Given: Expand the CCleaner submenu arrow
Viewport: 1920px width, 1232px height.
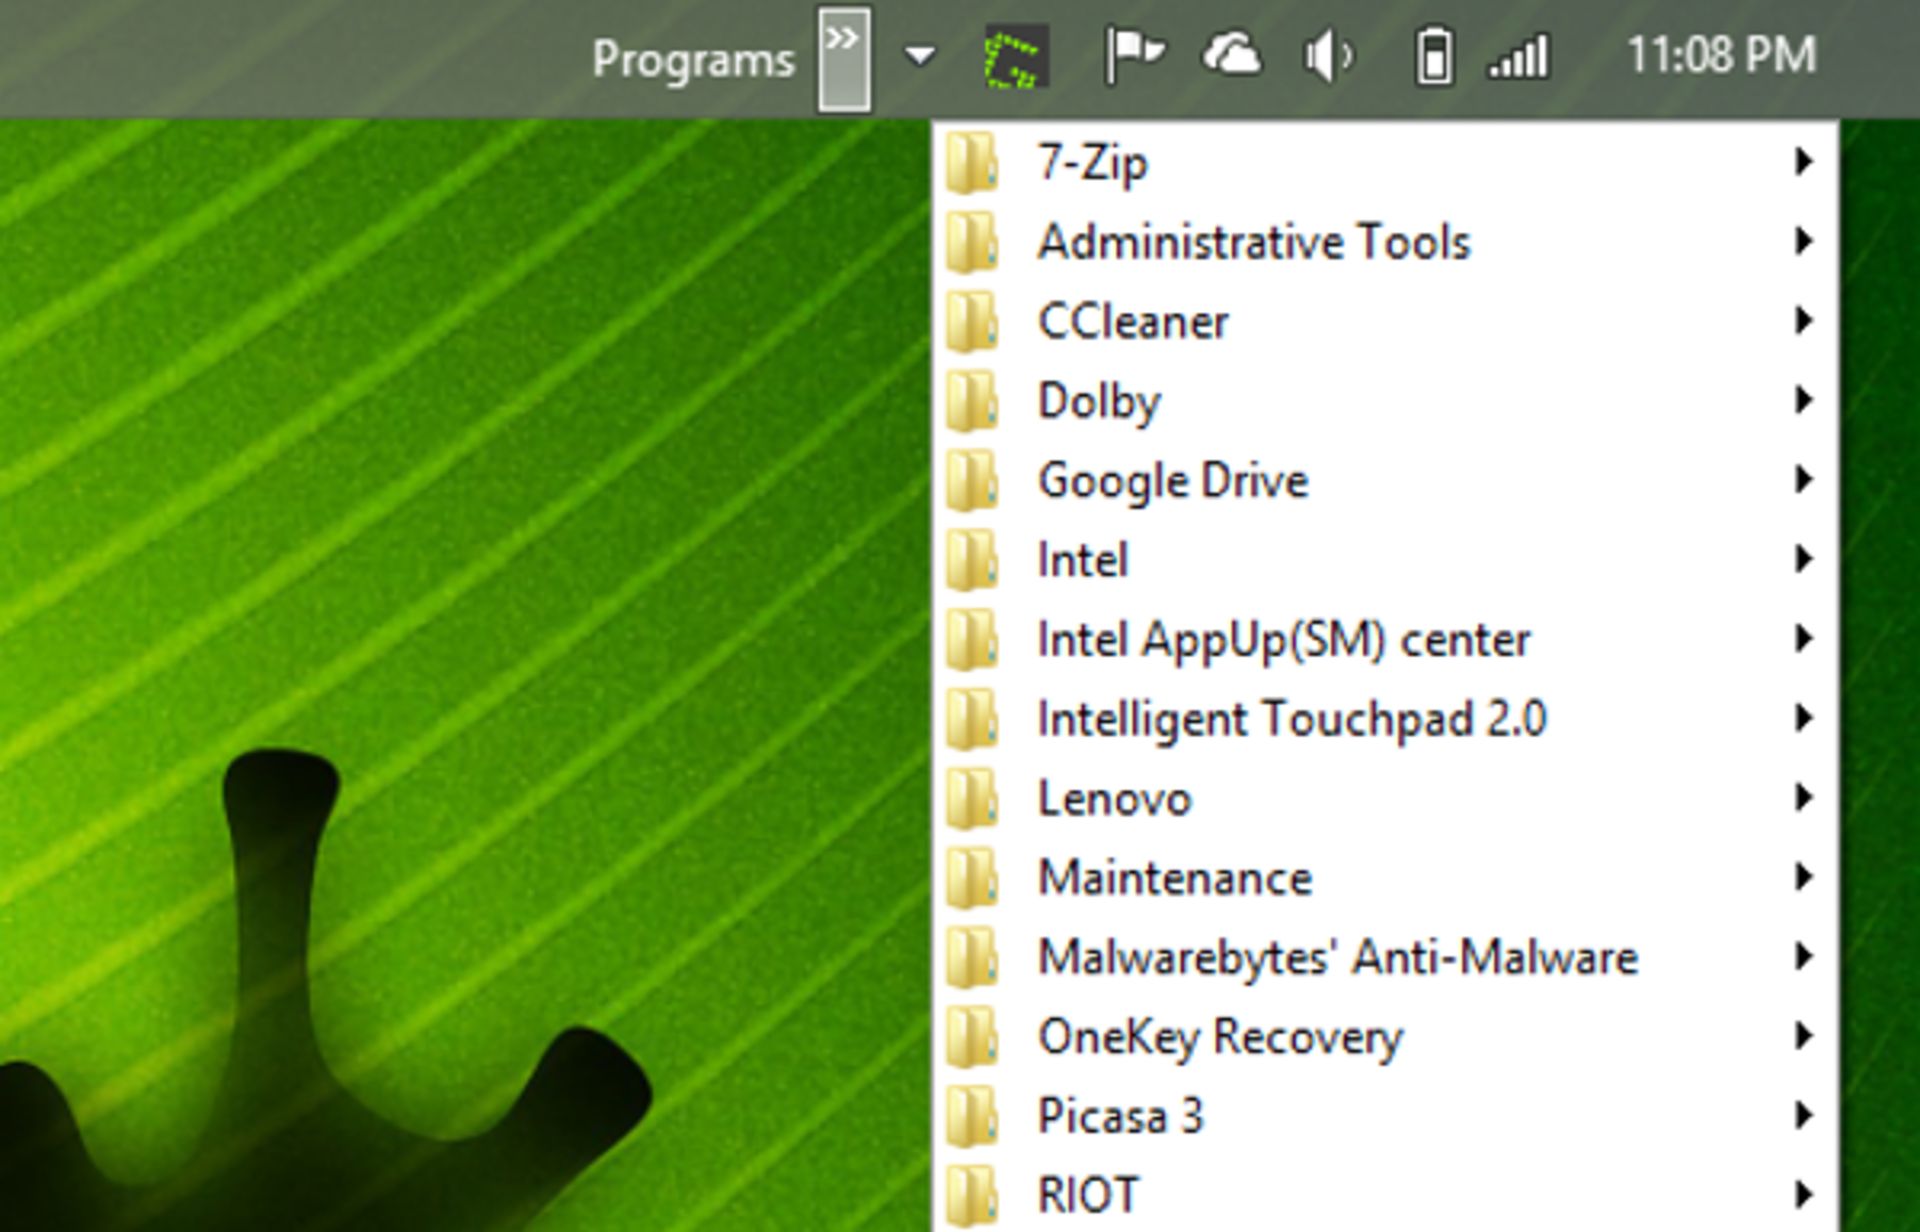Looking at the screenshot, I should coord(1804,321).
